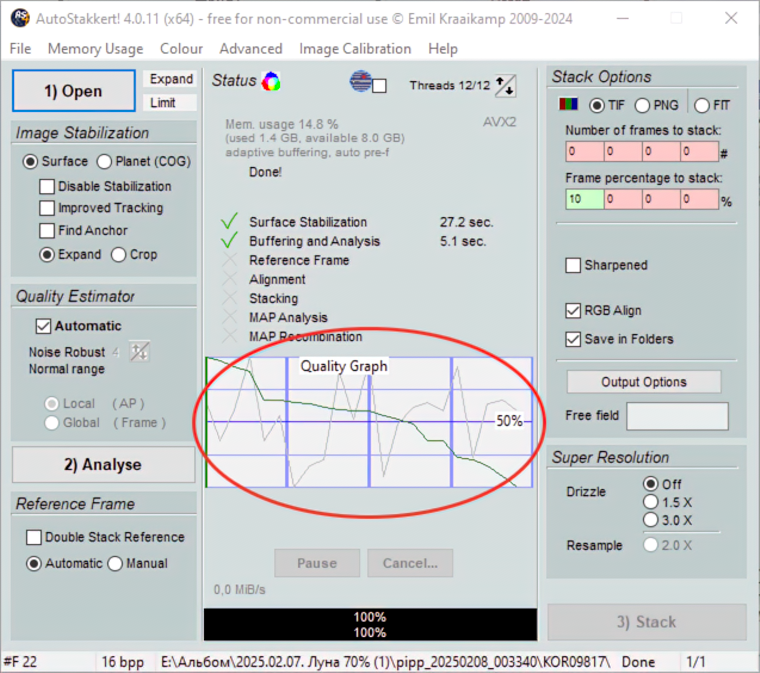
Task: Click the 50% marker on Quality Graph
Action: (x=509, y=421)
